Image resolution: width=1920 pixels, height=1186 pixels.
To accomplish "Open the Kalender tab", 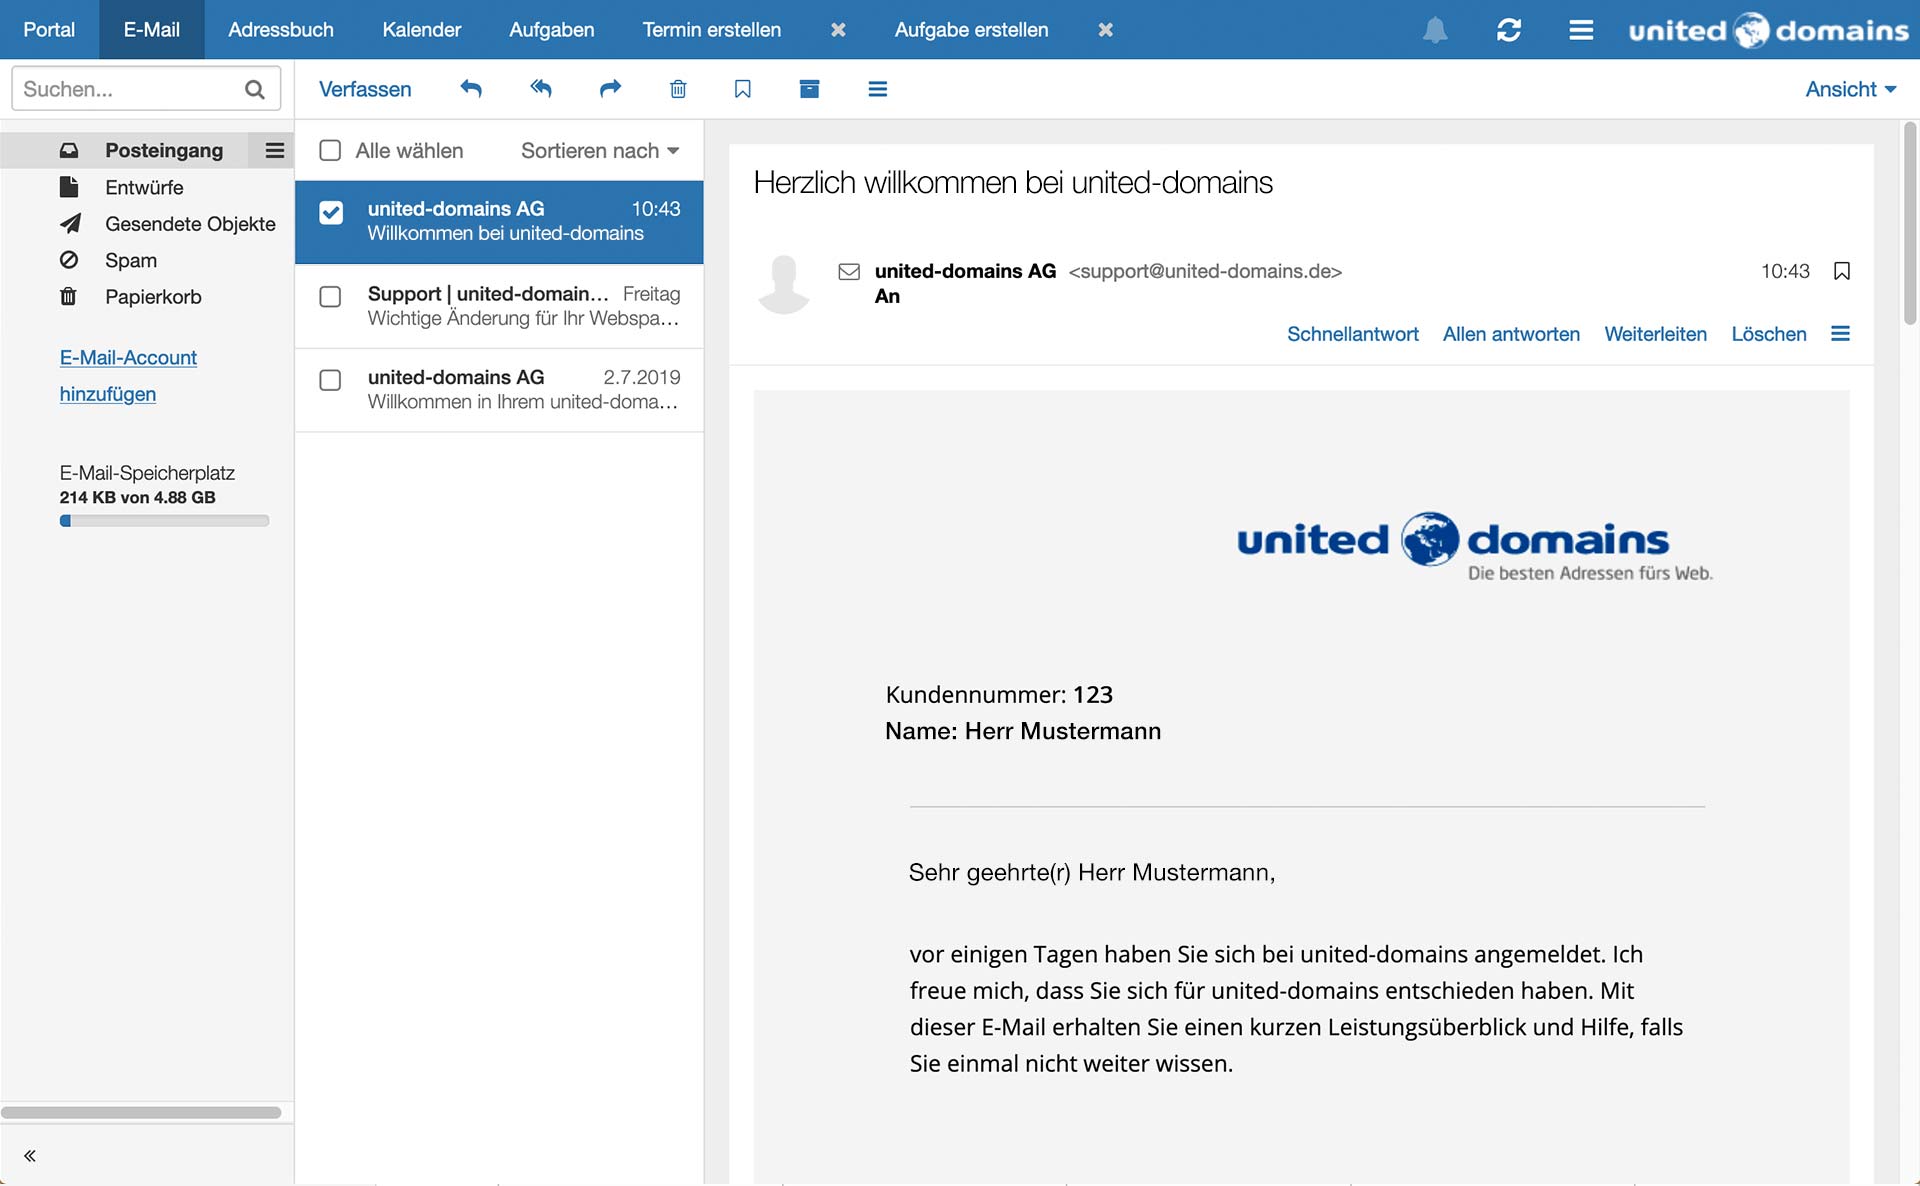I will [421, 30].
